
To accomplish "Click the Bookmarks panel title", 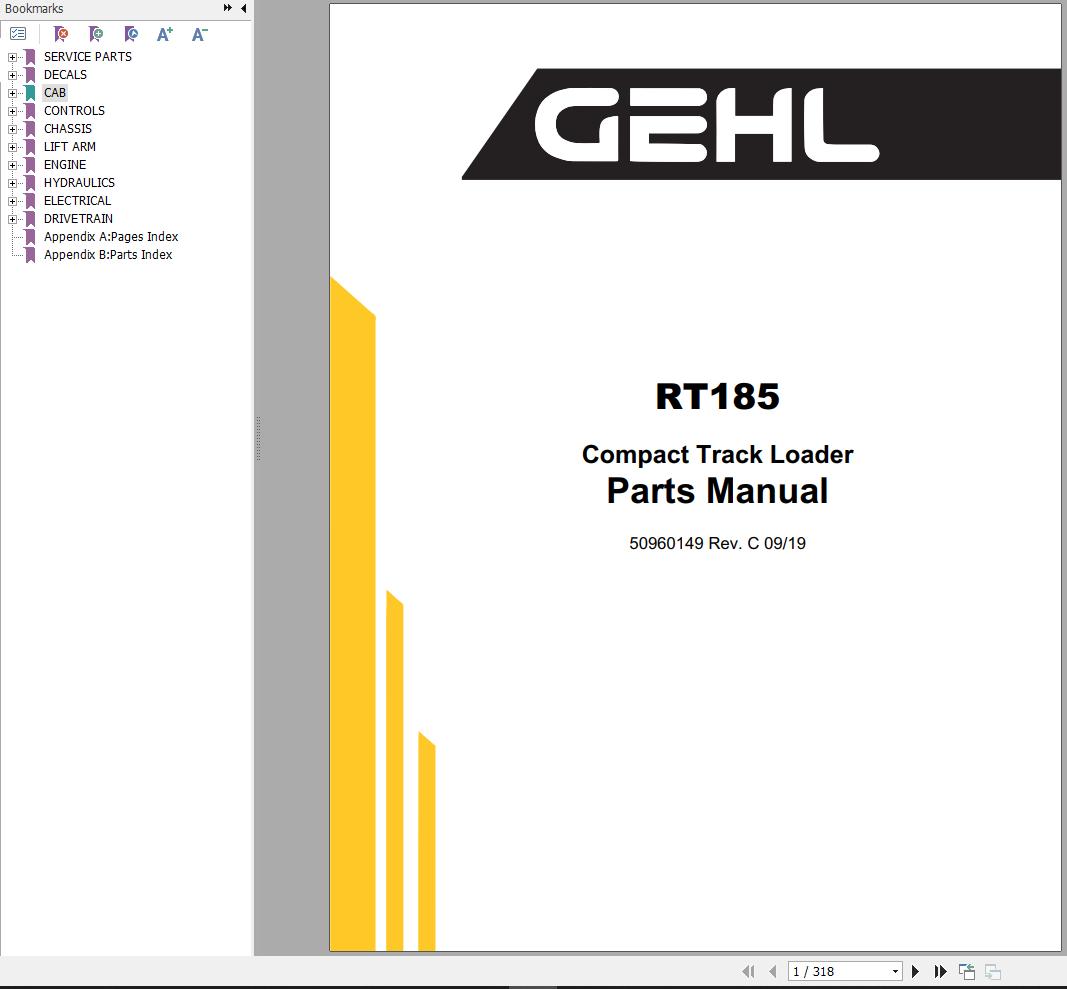I will (x=33, y=9).
